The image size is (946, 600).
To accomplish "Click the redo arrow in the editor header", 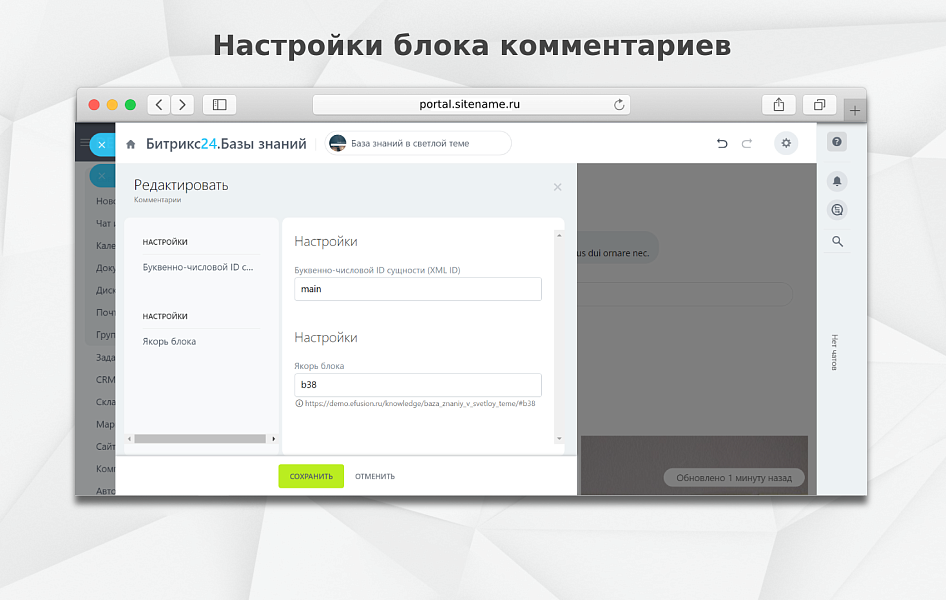I will 747,143.
